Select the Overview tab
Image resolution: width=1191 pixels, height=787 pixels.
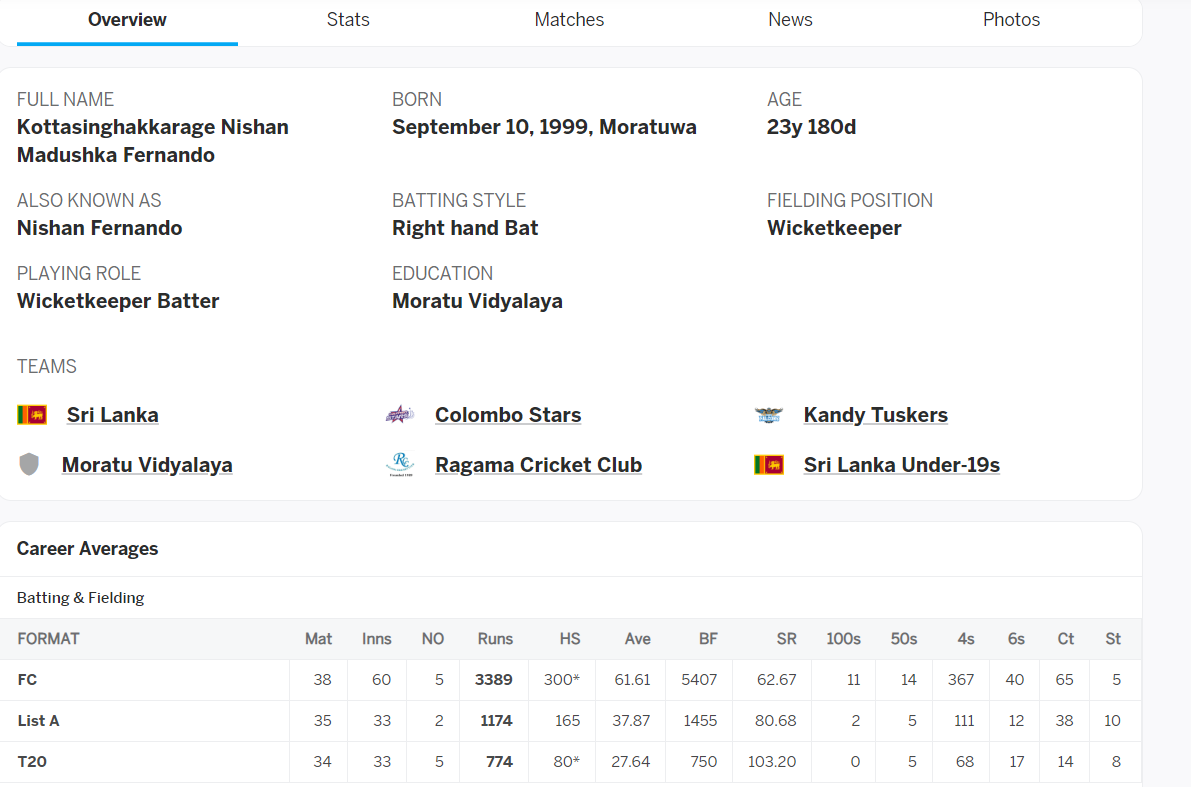pyautogui.click(x=127, y=20)
